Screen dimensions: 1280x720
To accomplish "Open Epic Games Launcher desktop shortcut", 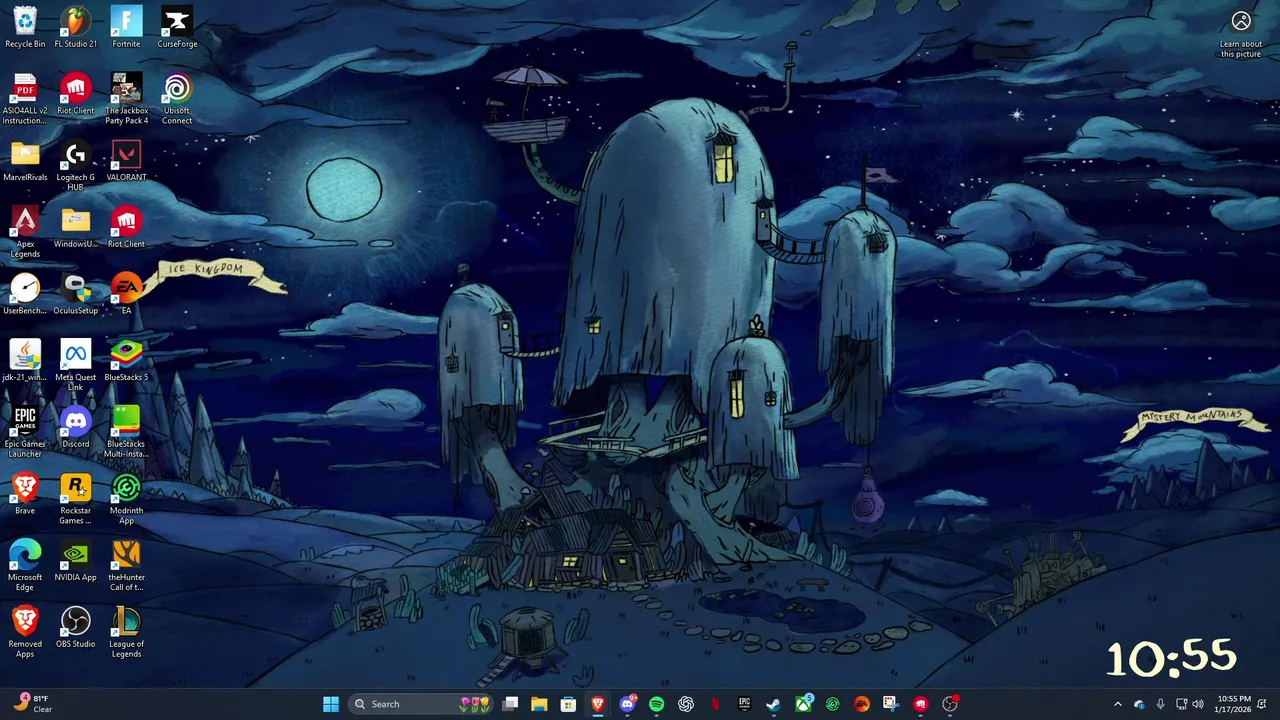I will (x=25, y=433).
